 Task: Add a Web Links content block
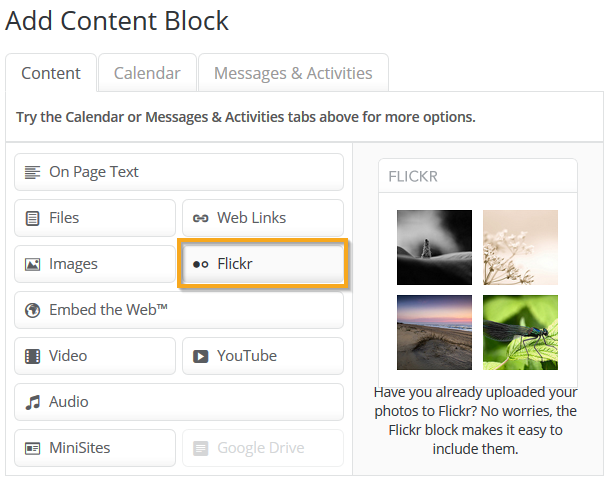pos(263,218)
